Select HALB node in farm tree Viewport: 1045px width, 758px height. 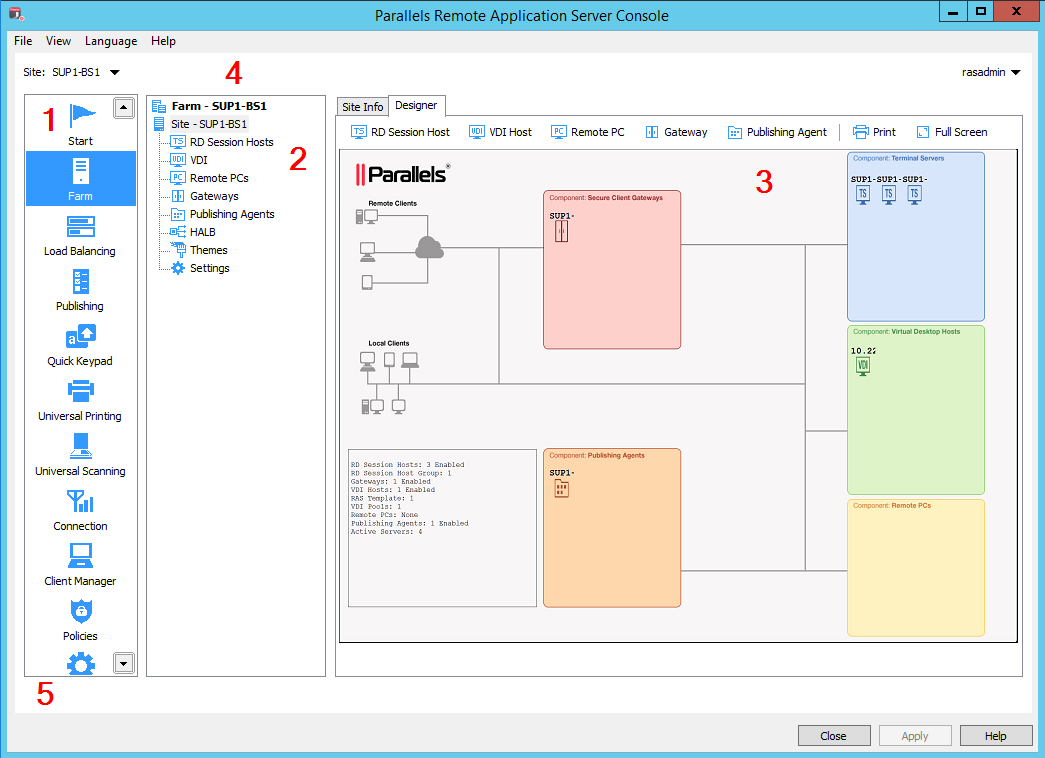(x=202, y=232)
